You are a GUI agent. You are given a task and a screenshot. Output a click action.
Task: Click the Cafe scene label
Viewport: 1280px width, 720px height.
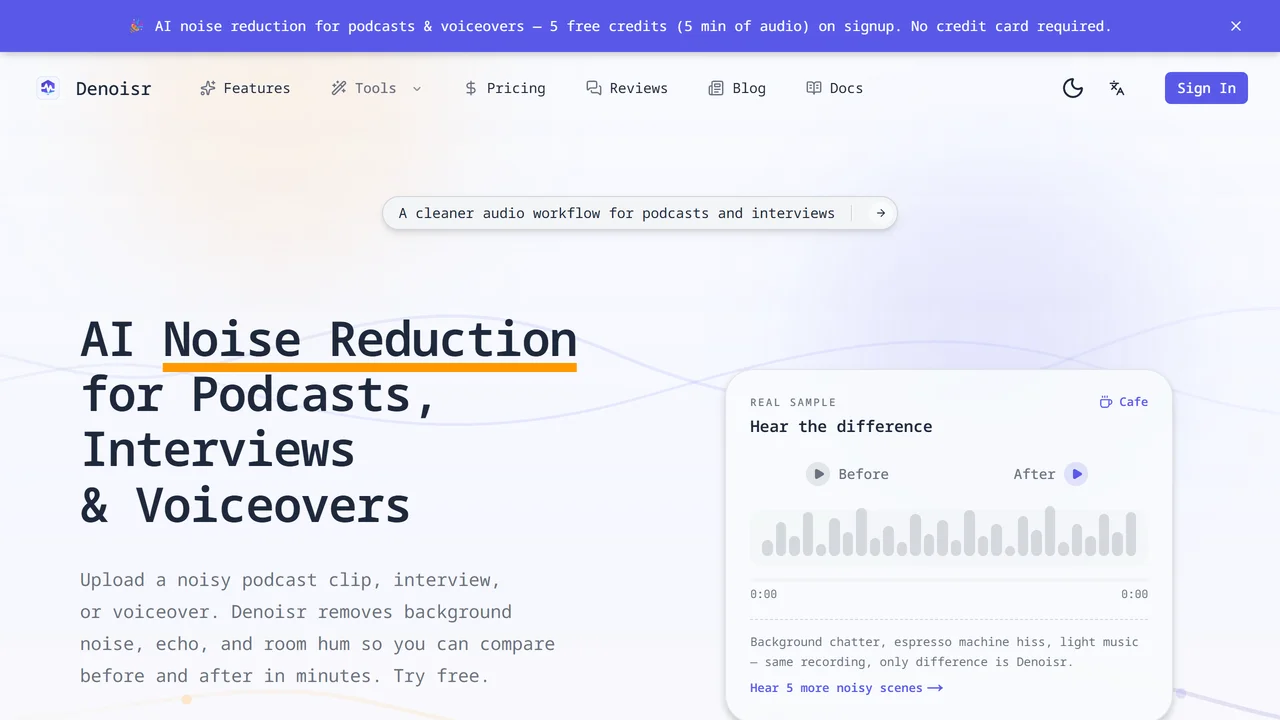(x=1123, y=402)
